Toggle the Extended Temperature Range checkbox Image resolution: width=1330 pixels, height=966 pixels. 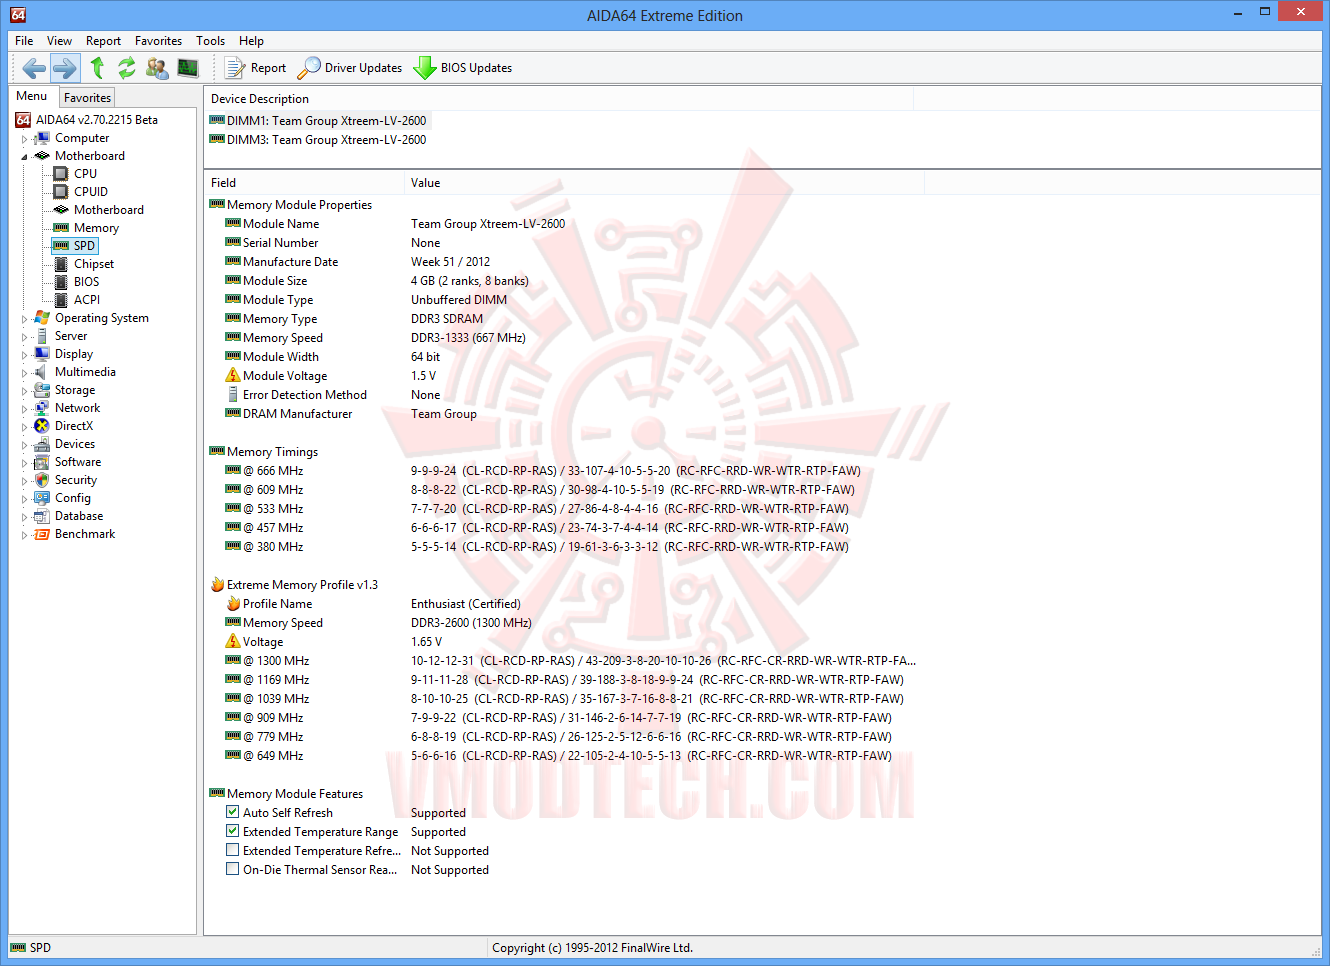coord(233,831)
